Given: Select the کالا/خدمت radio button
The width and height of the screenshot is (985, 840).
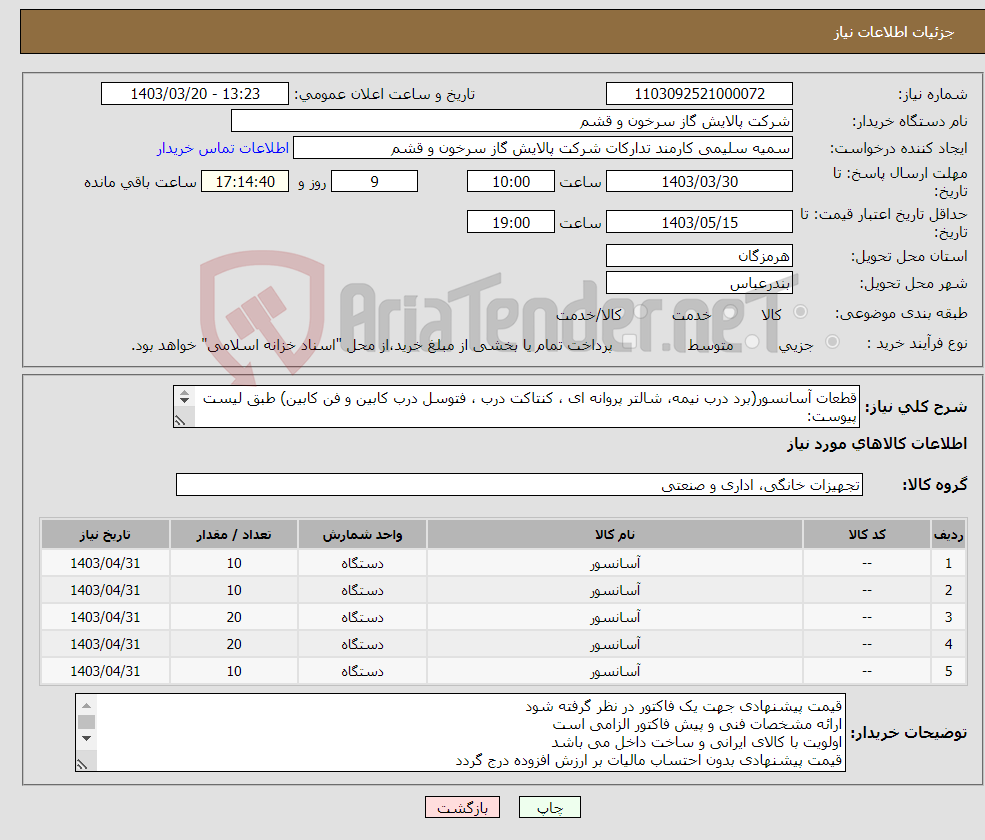Looking at the screenshot, I should [x=640, y=312].
